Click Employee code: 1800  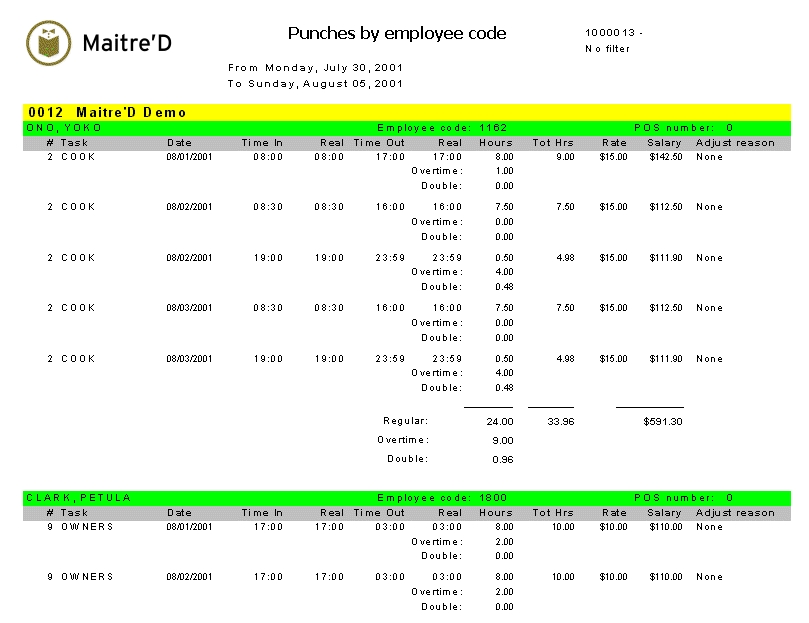442,498
